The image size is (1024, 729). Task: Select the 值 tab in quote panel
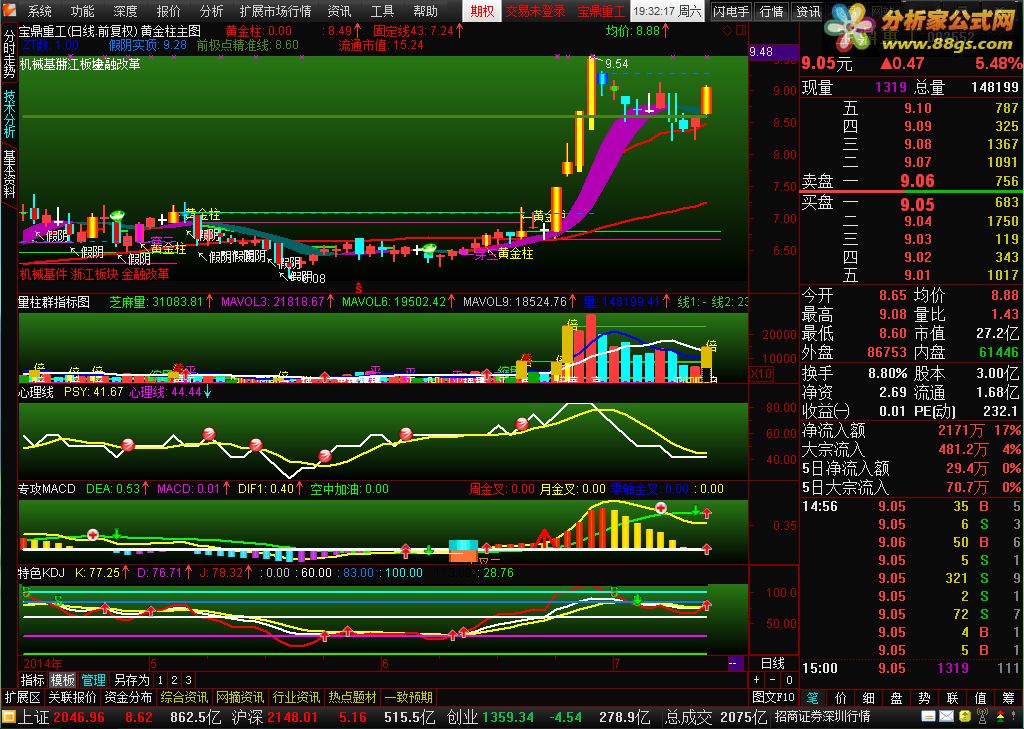pos(980,698)
